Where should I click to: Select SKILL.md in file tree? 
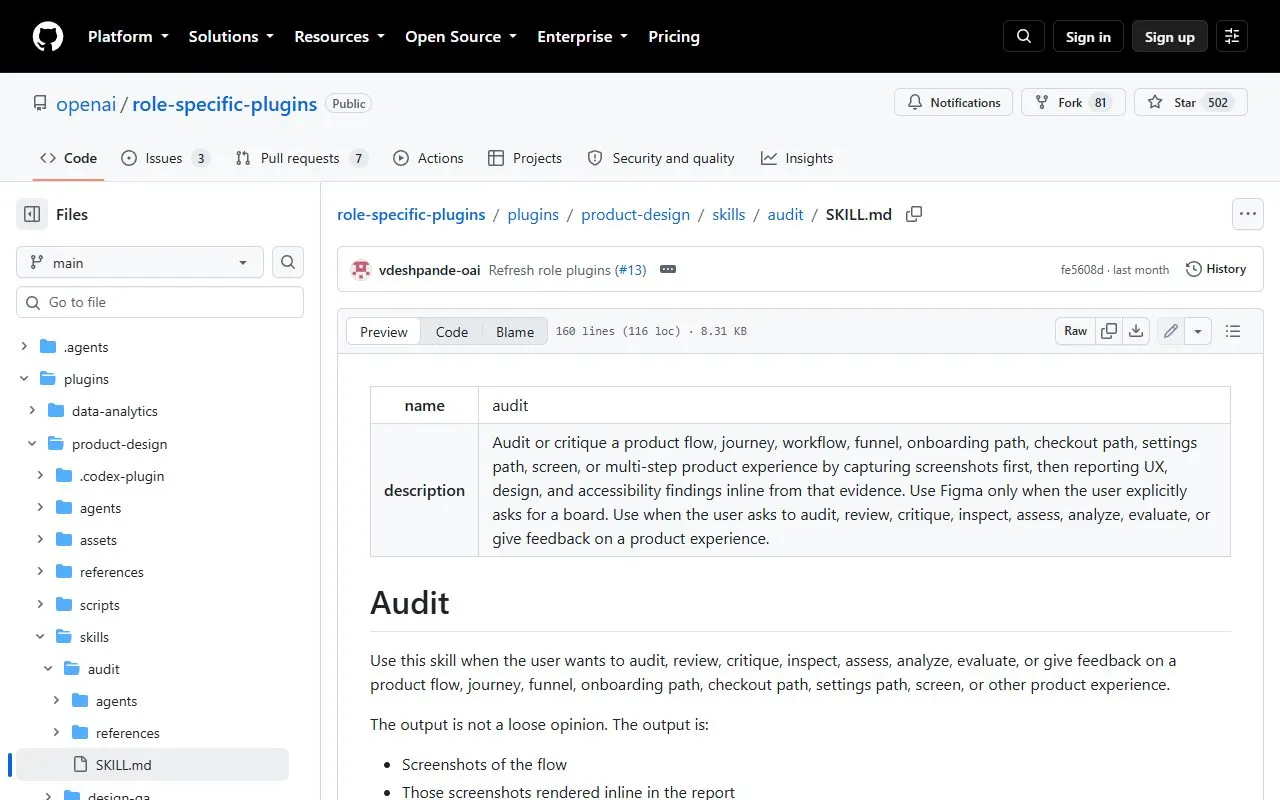coord(152,765)
